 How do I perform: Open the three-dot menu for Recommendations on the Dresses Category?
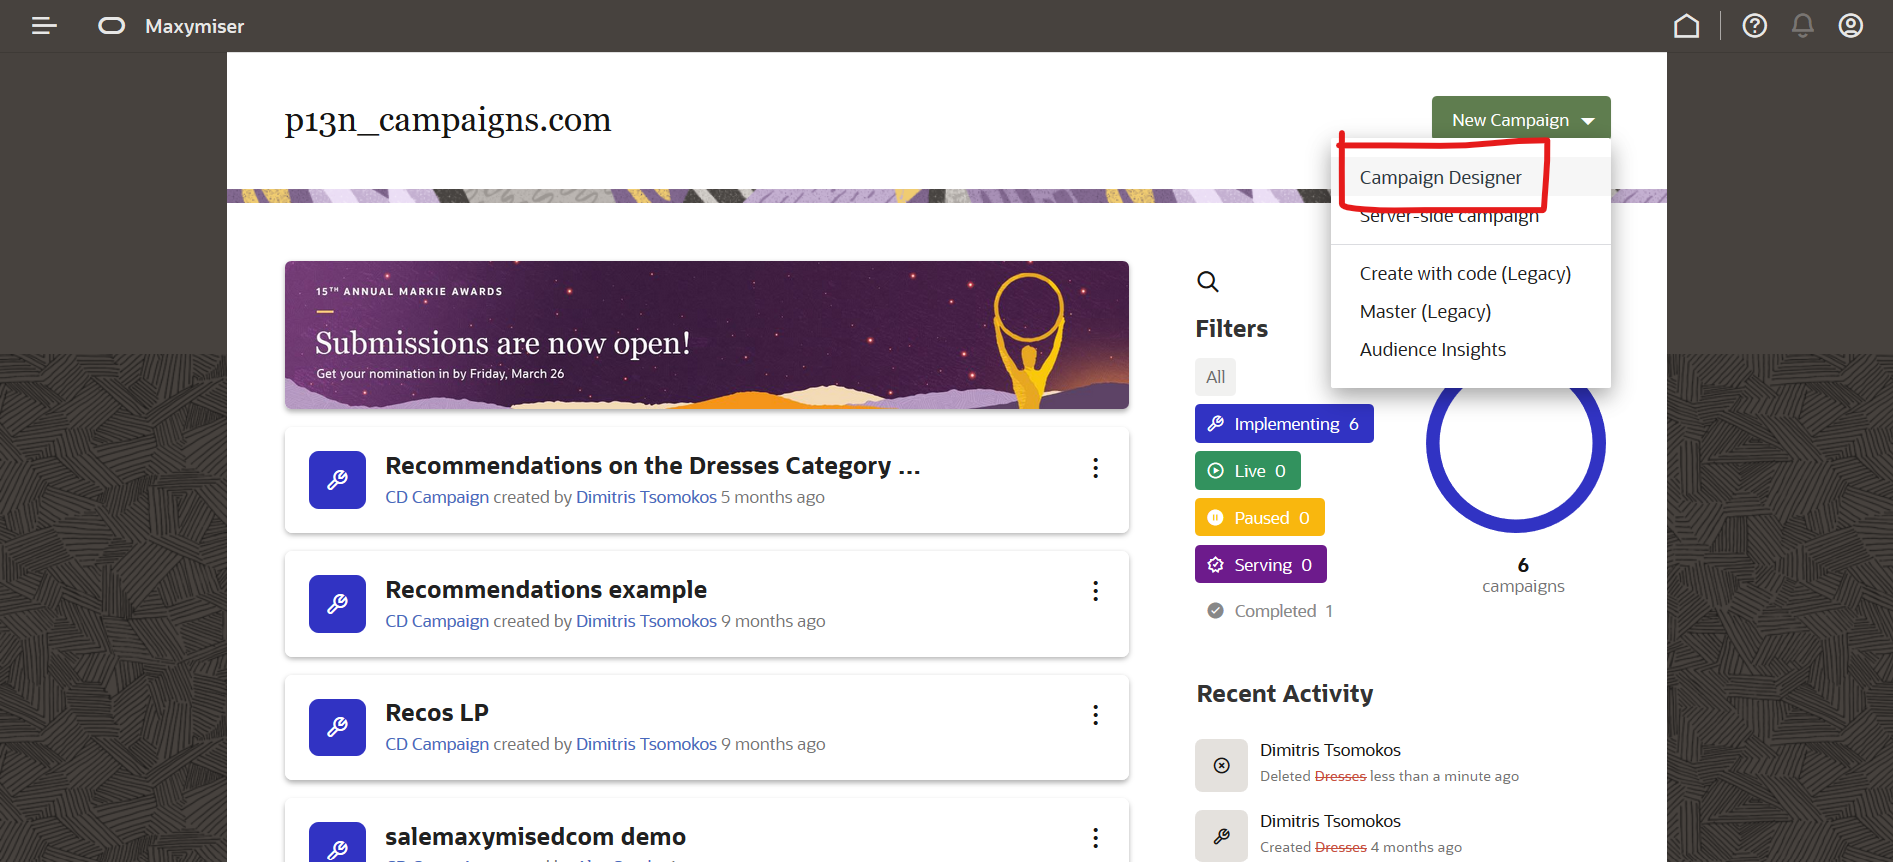1096,468
